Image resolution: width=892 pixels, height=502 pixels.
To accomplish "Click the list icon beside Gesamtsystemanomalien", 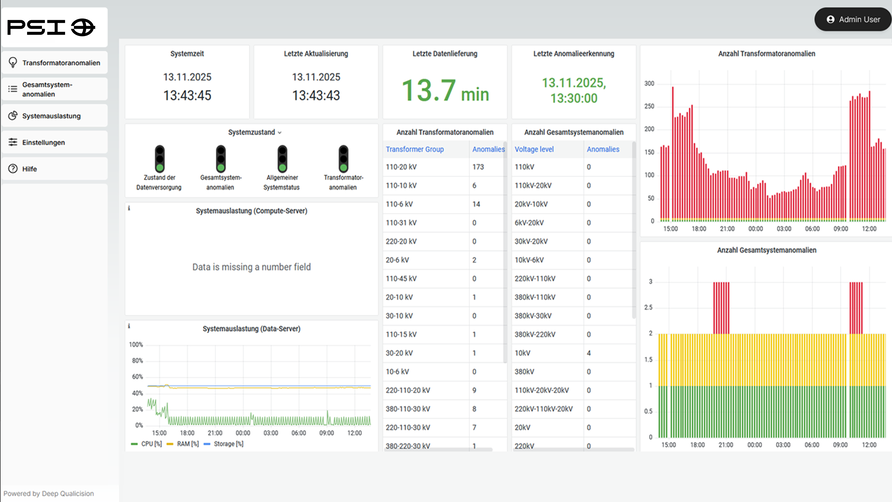I will click(x=13, y=89).
